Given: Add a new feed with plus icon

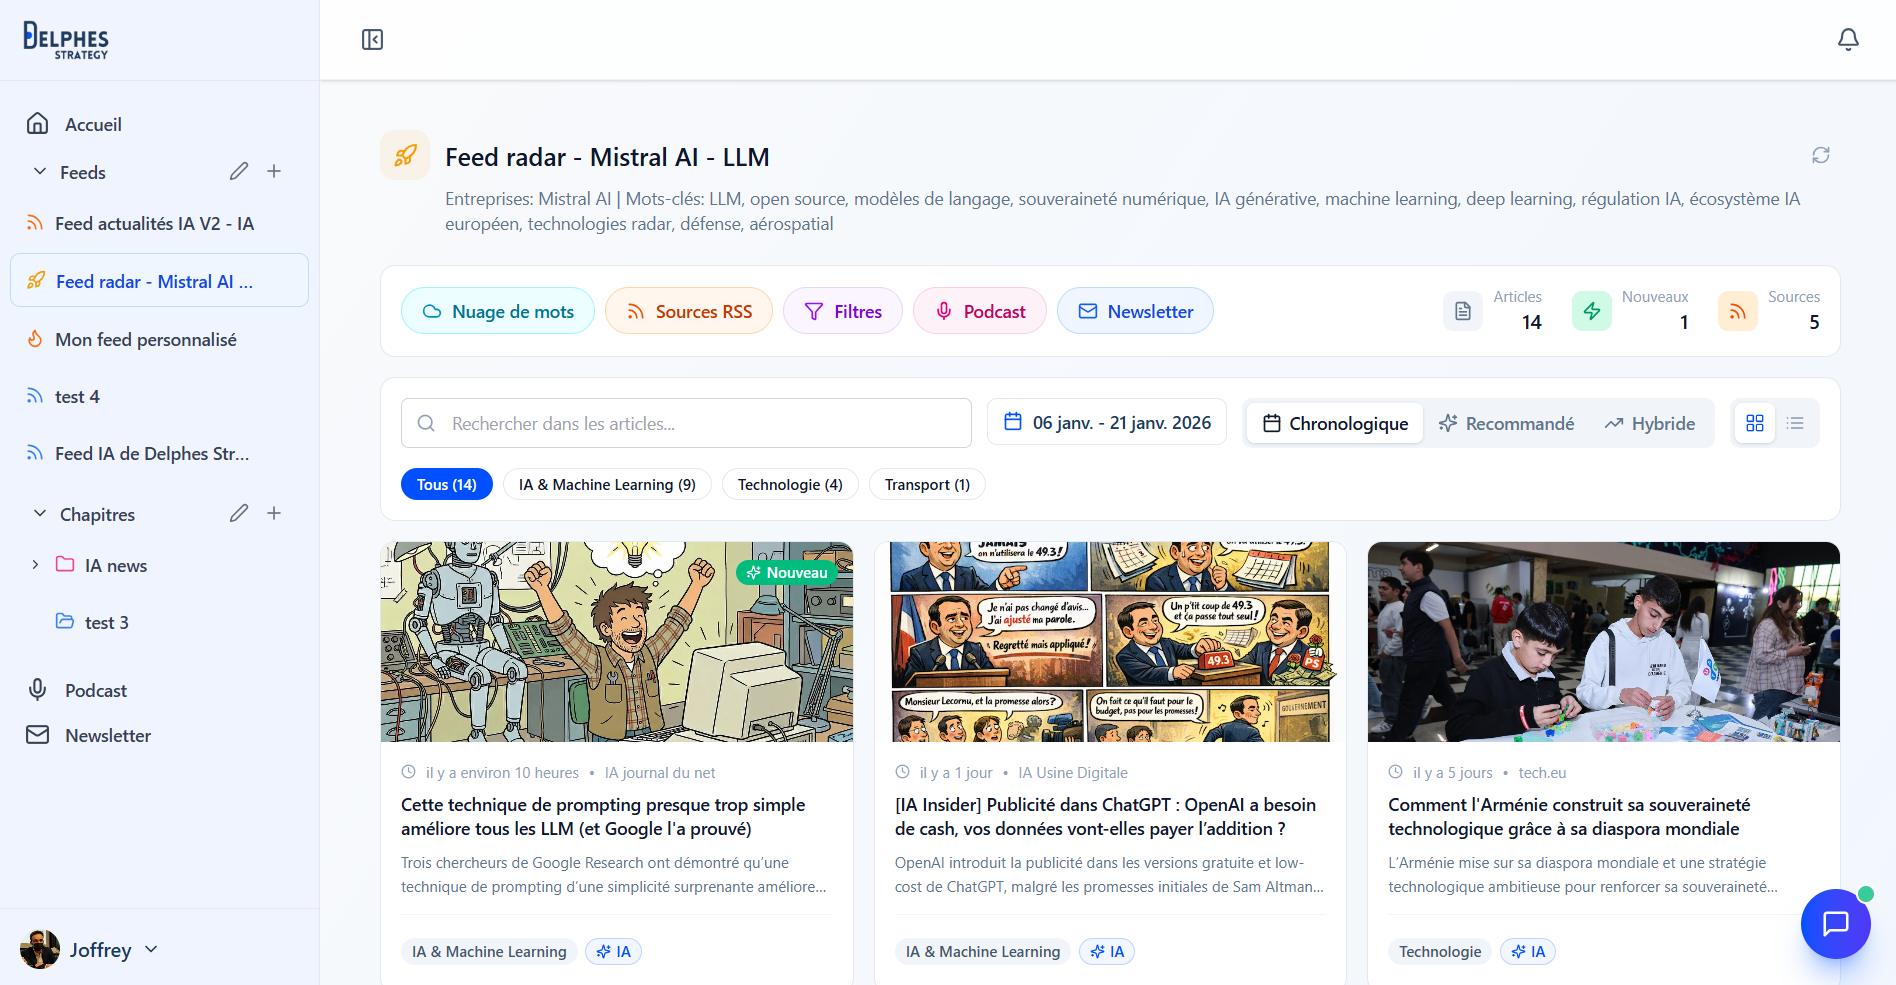Looking at the screenshot, I should click(x=274, y=171).
